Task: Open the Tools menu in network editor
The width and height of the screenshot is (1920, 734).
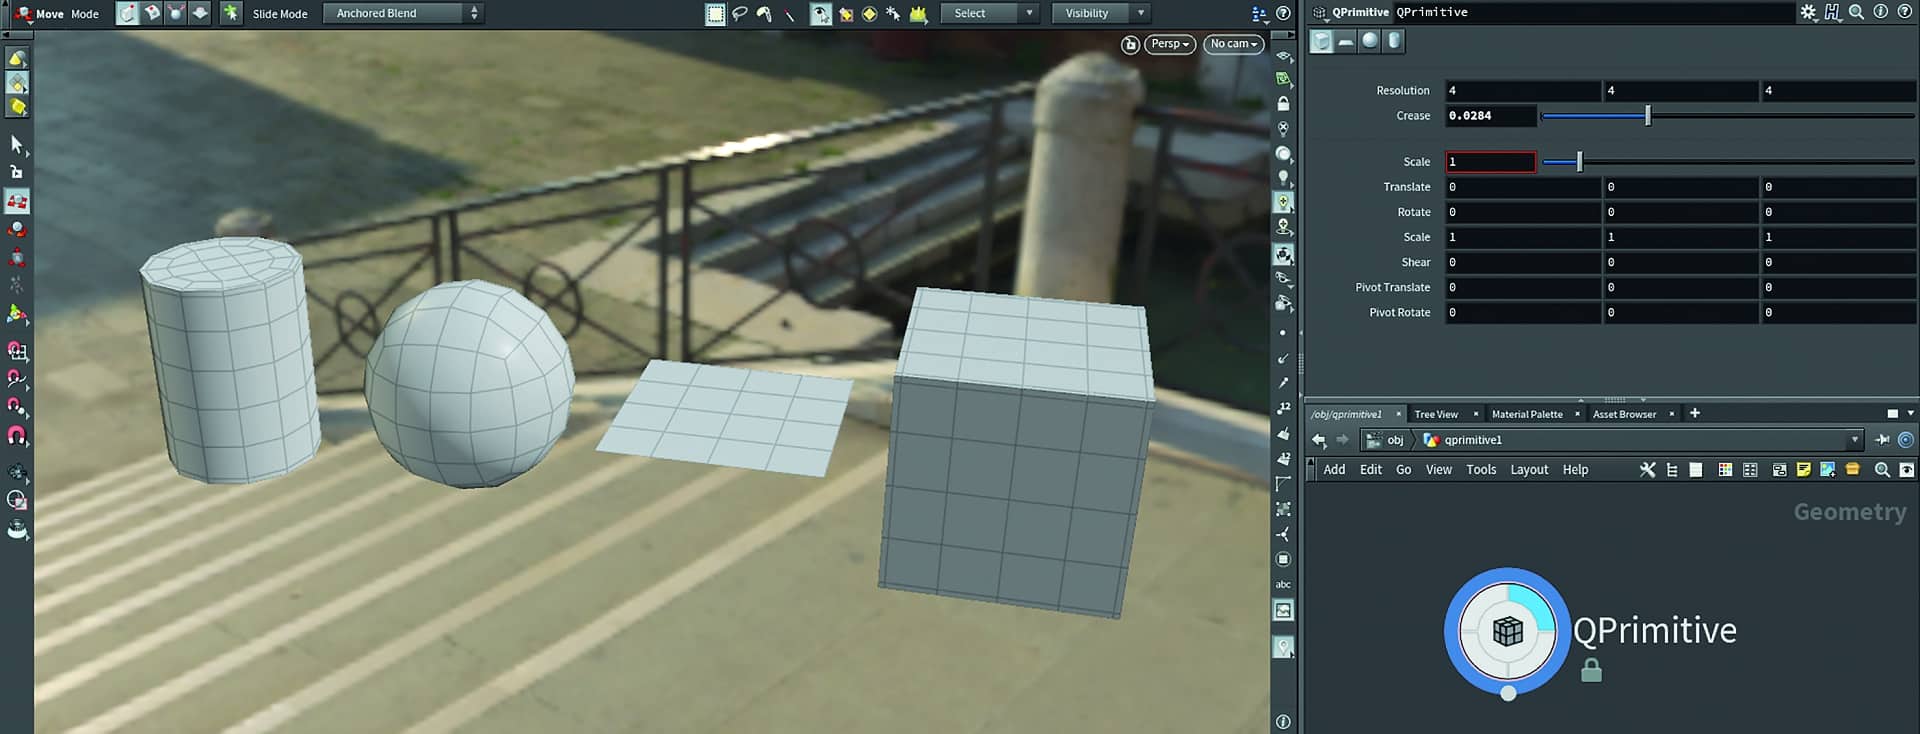Action: point(1481,469)
